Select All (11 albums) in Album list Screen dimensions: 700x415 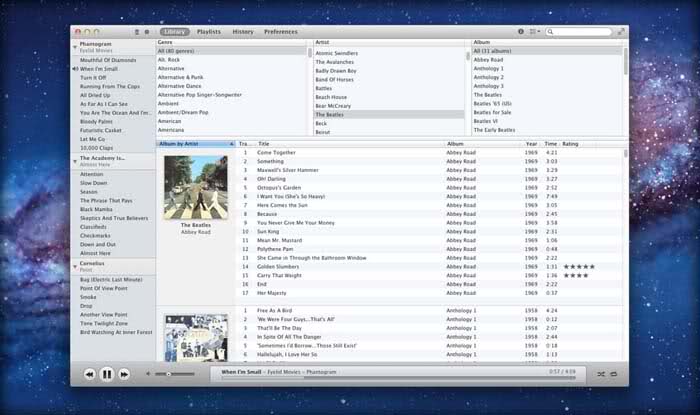(547, 51)
